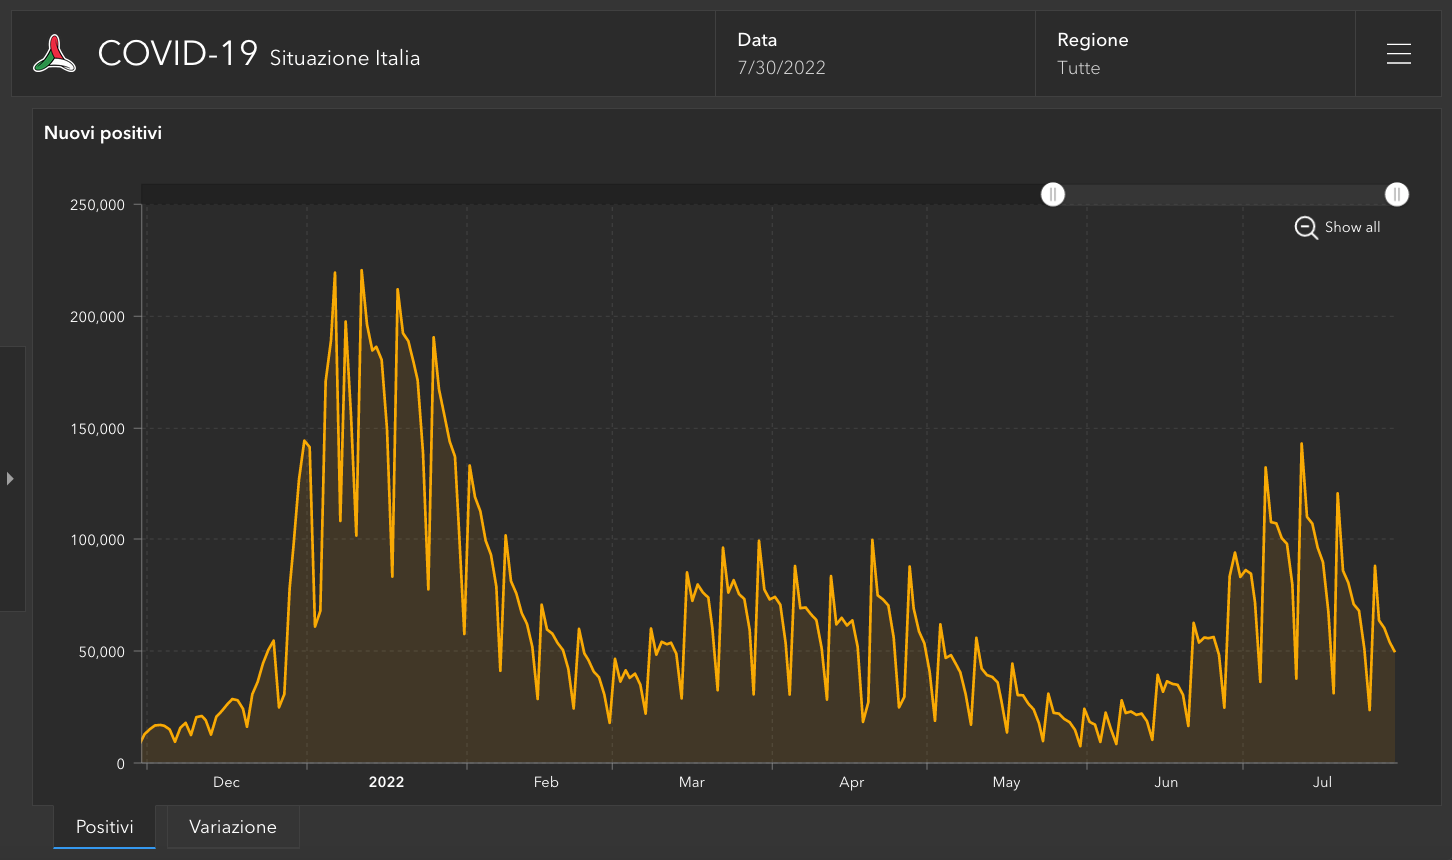Click the Nuovi positivi chart heading
The width and height of the screenshot is (1452, 860).
click(x=103, y=133)
